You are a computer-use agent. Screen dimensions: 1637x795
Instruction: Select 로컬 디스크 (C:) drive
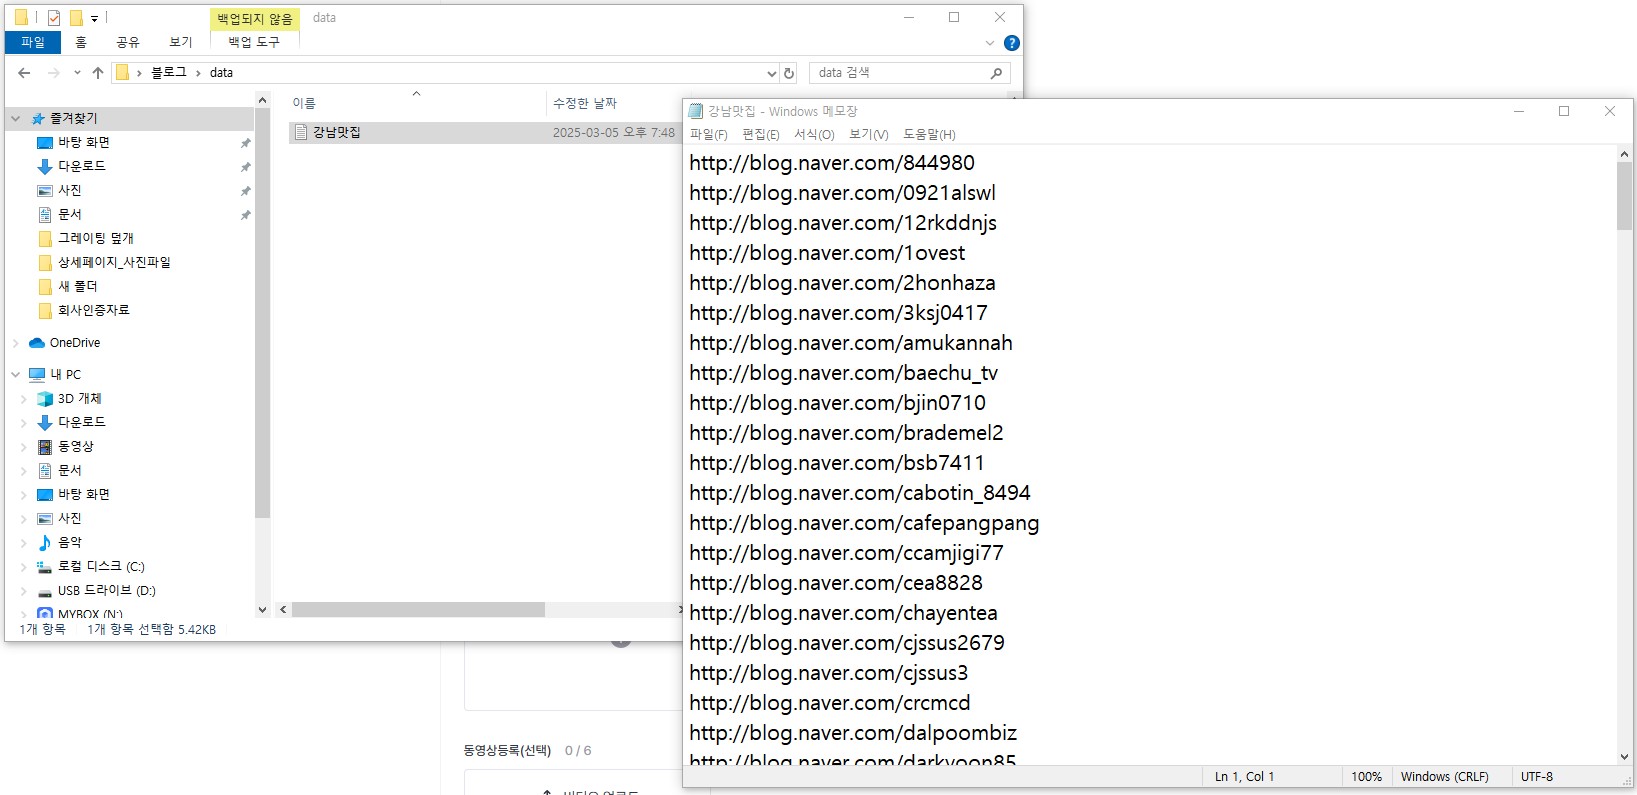pos(100,567)
